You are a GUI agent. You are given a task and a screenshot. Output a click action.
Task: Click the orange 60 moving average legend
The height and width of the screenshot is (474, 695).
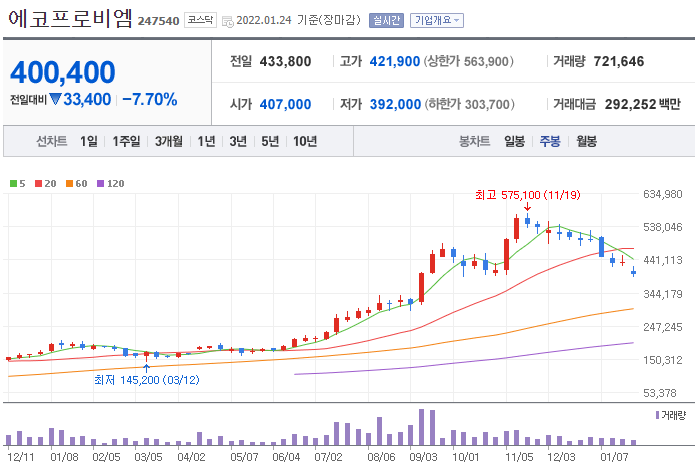(77, 184)
